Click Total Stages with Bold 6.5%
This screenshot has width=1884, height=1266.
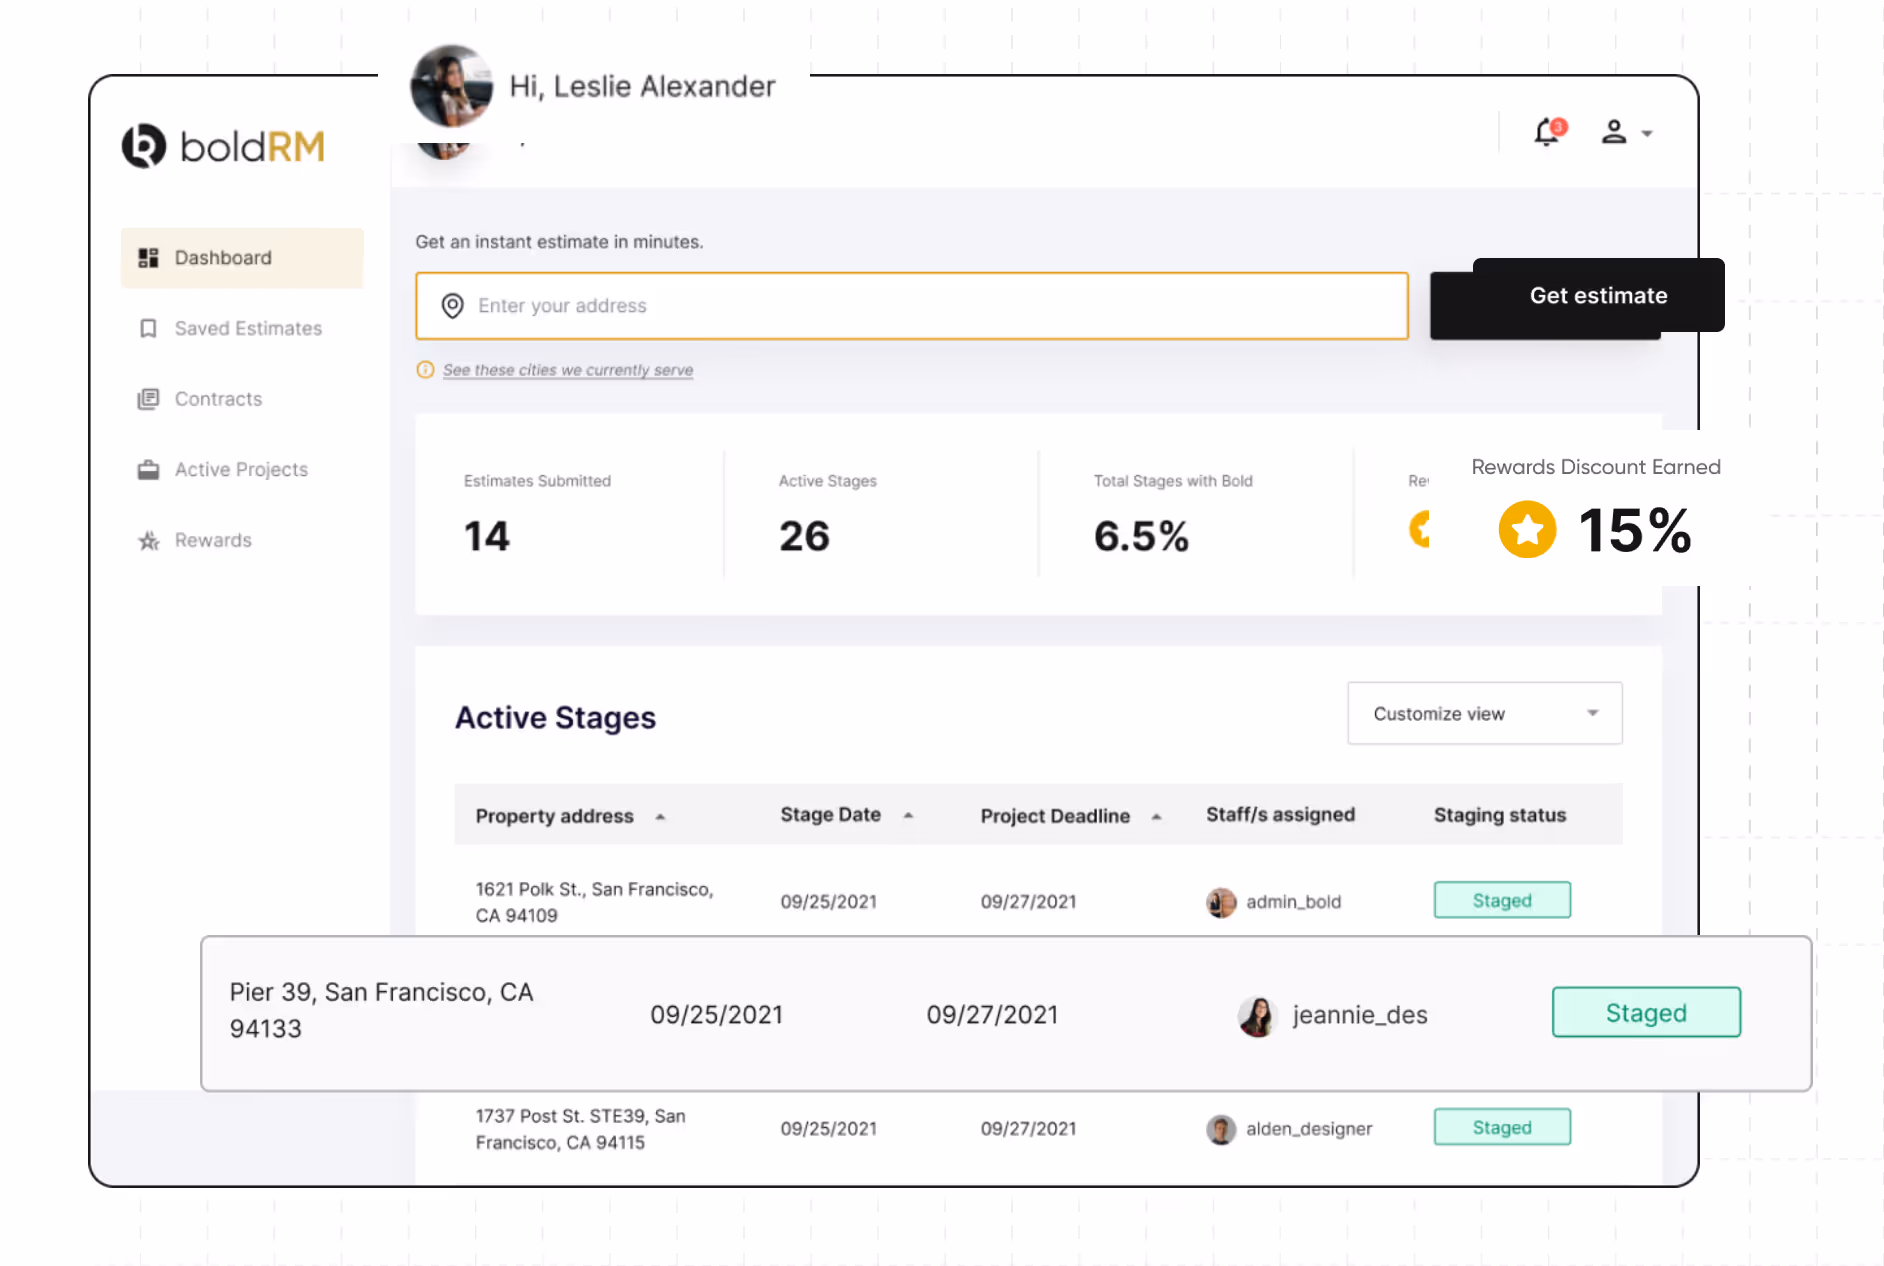(1141, 536)
